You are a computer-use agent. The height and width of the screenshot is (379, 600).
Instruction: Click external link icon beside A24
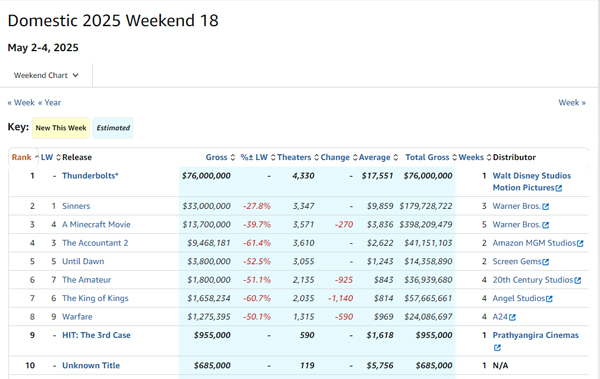[x=512, y=317]
